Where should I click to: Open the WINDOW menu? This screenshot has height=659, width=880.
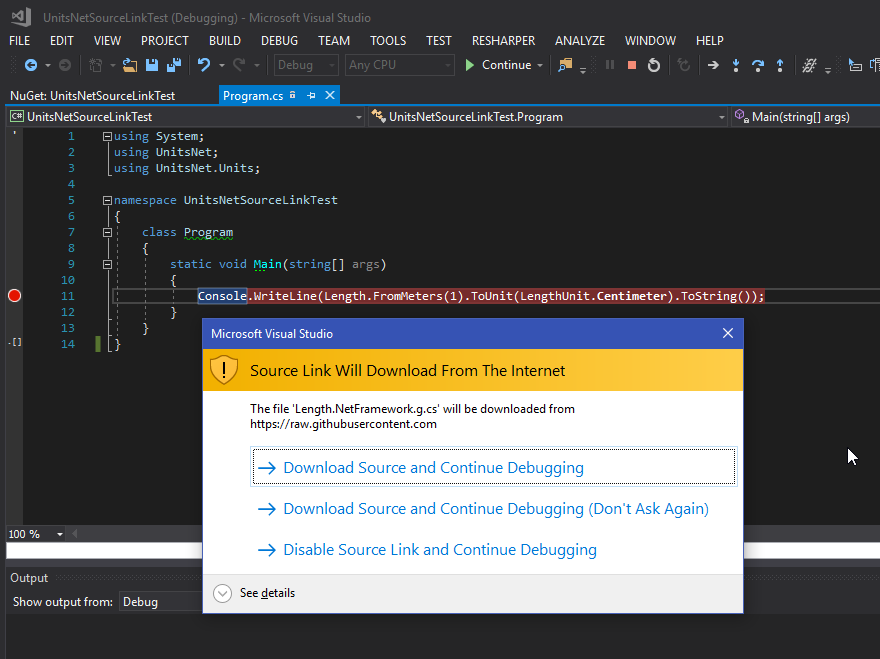click(650, 41)
